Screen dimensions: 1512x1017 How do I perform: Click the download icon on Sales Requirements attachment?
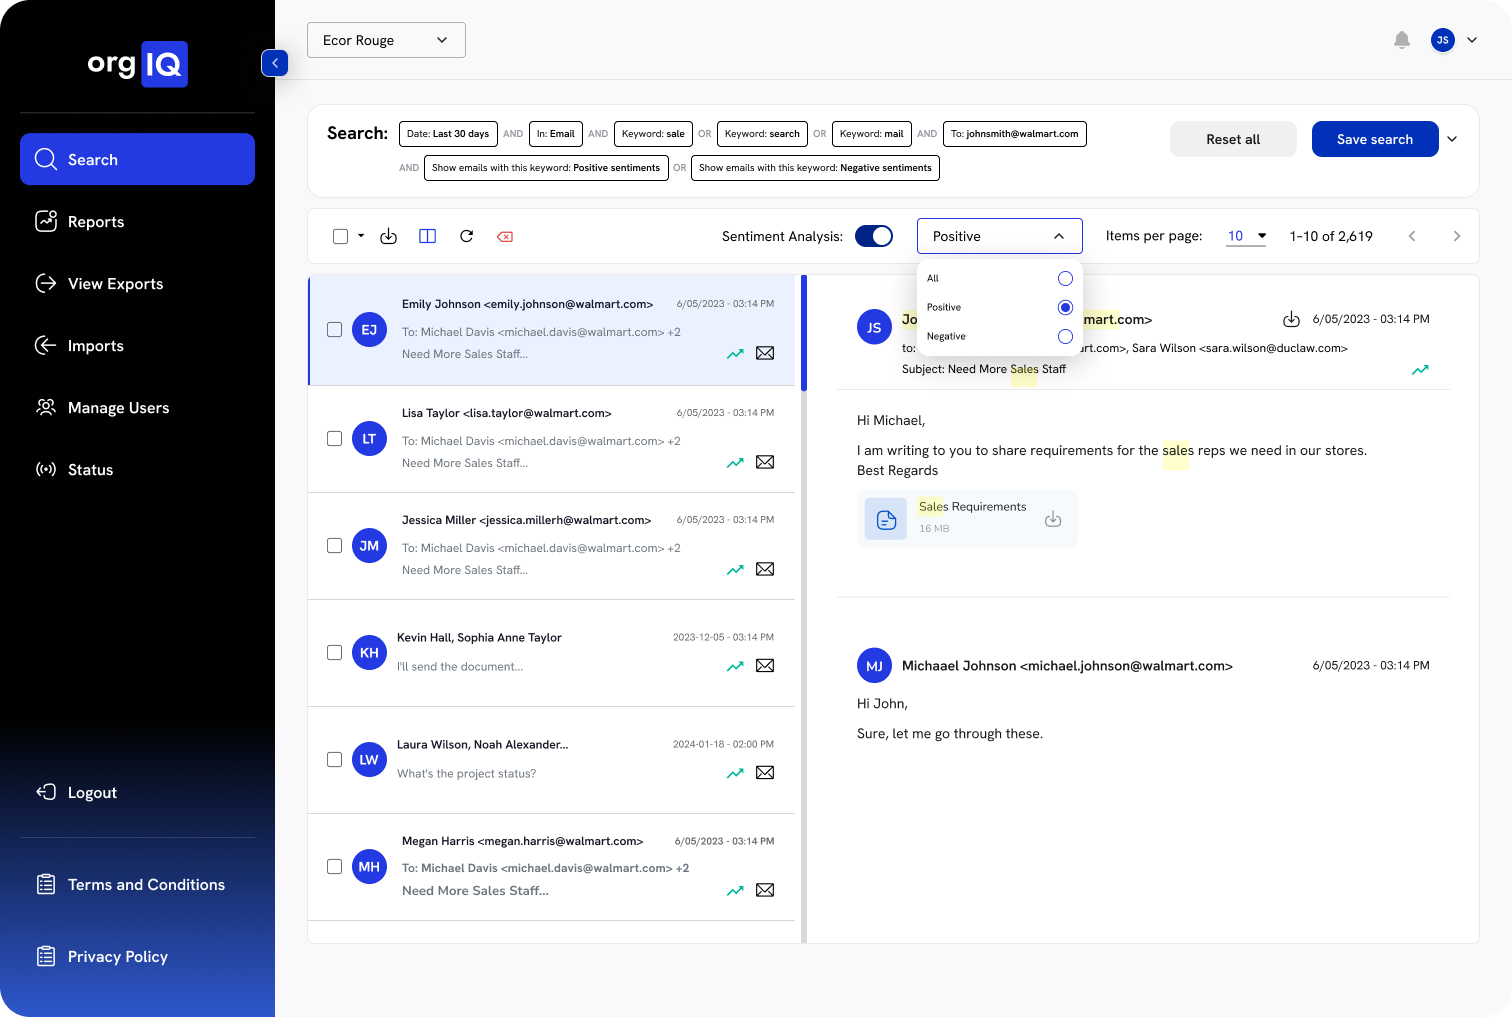(x=1052, y=518)
